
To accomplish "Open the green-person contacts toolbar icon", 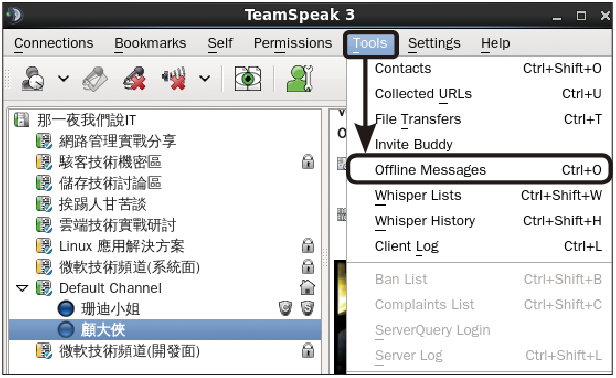I will click(300, 79).
